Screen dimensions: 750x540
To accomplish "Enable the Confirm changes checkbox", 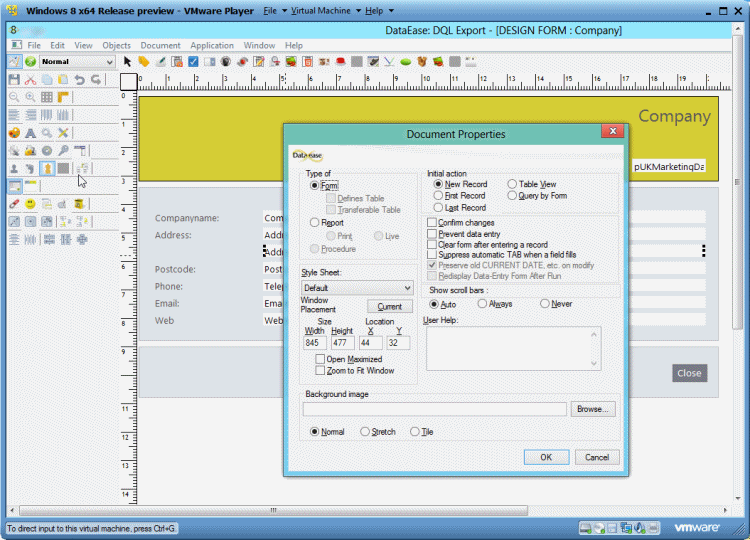I will [x=432, y=222].
